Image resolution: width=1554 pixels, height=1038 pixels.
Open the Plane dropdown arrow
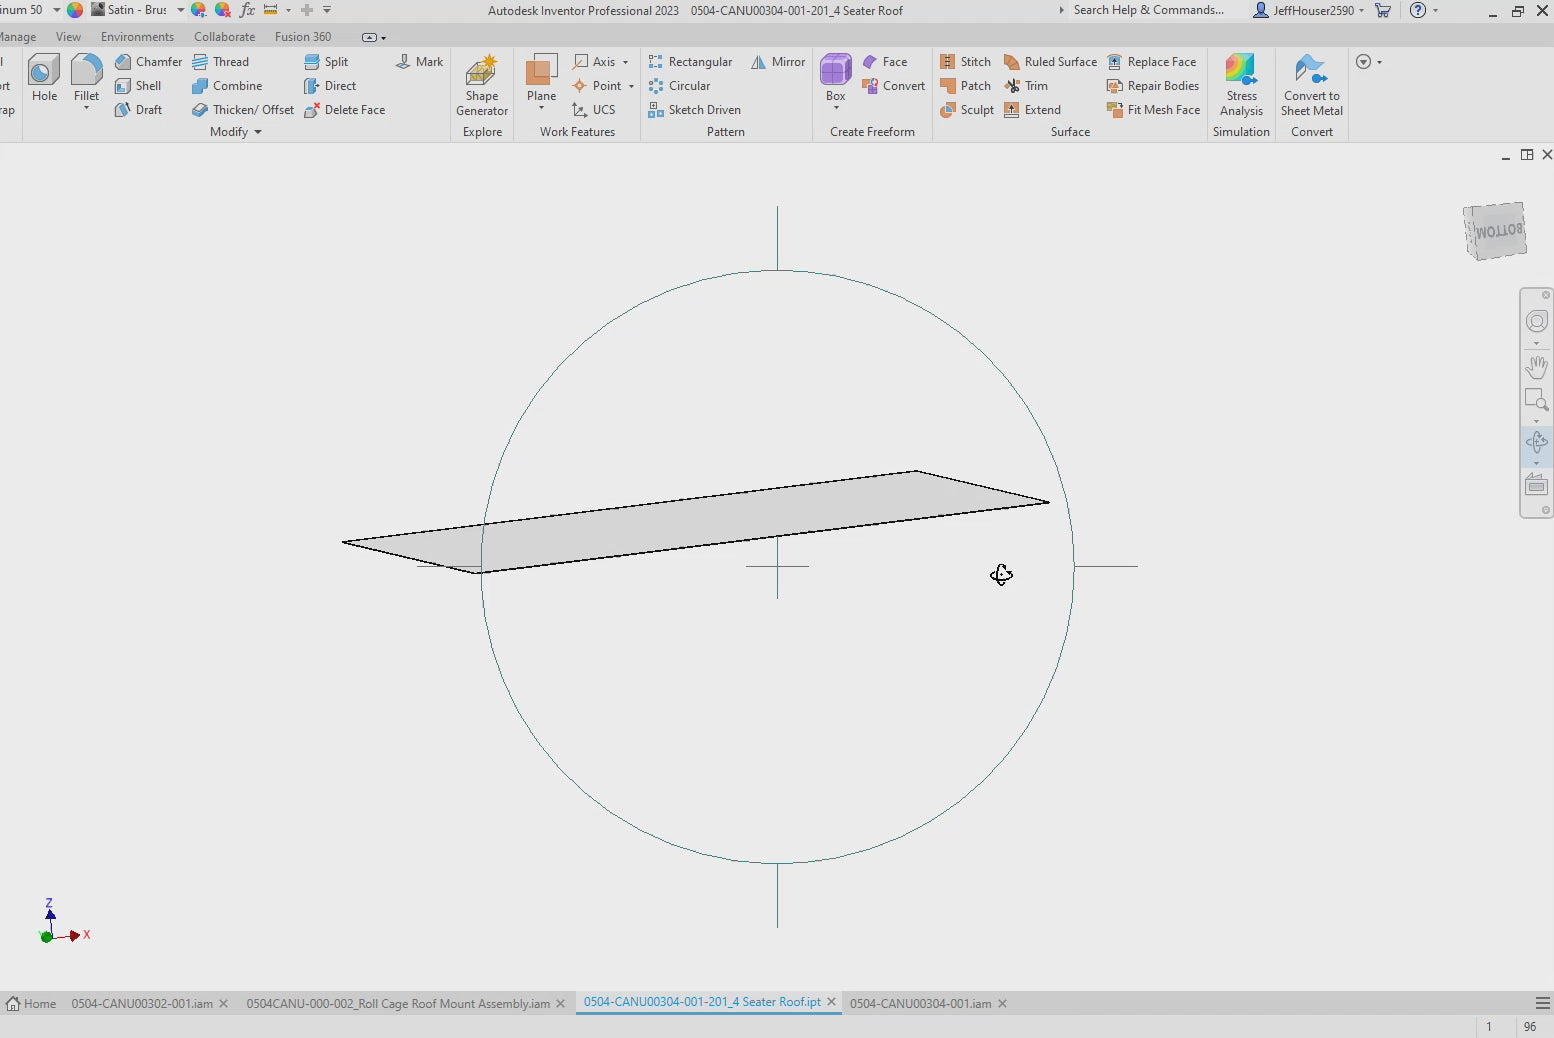pos(541,108)
